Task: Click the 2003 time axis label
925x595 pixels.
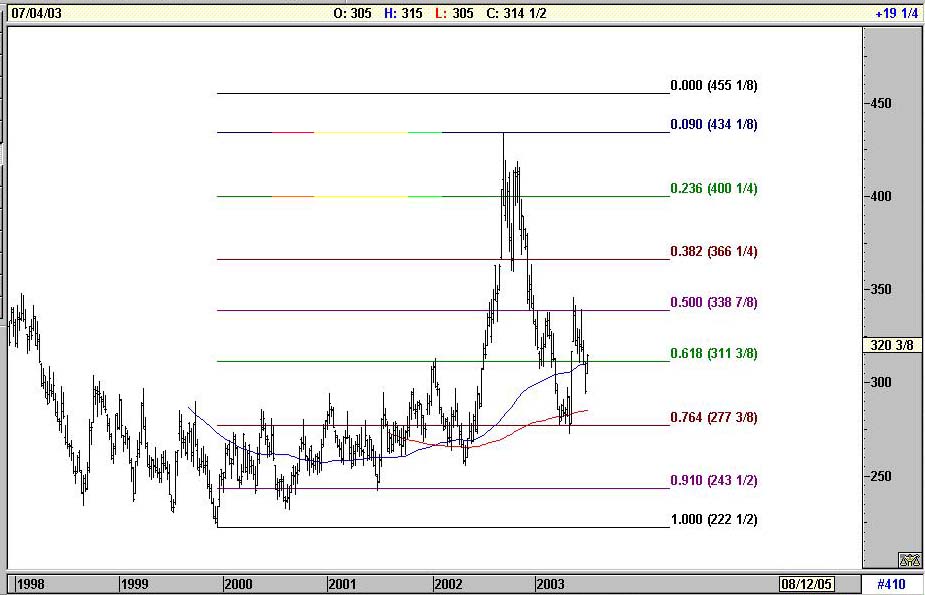Action: (550, 584)
